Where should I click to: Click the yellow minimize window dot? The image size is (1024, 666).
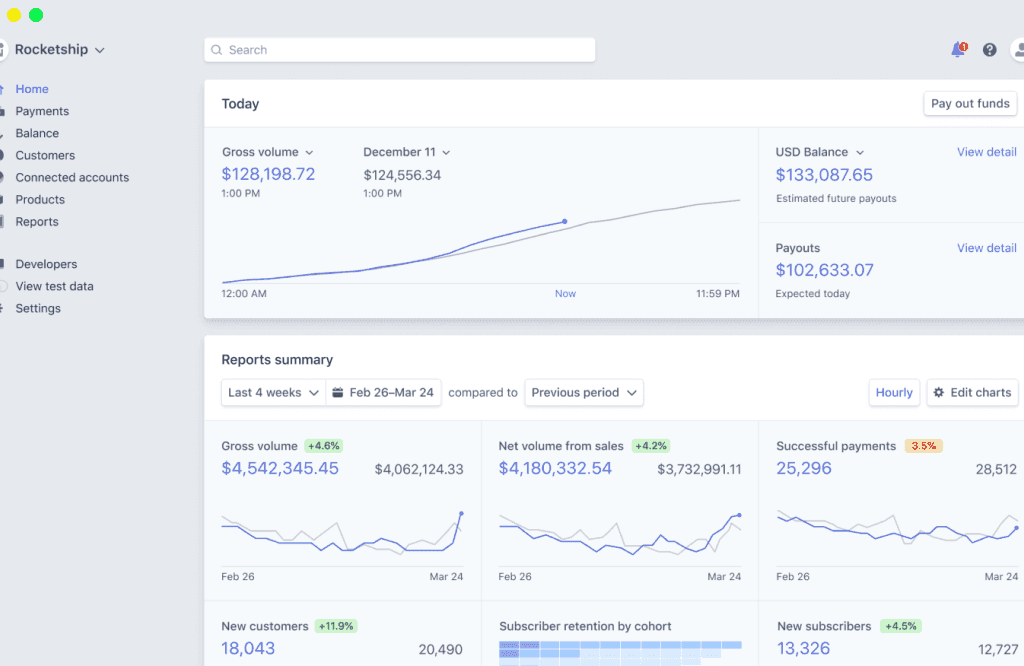point(14,15)
